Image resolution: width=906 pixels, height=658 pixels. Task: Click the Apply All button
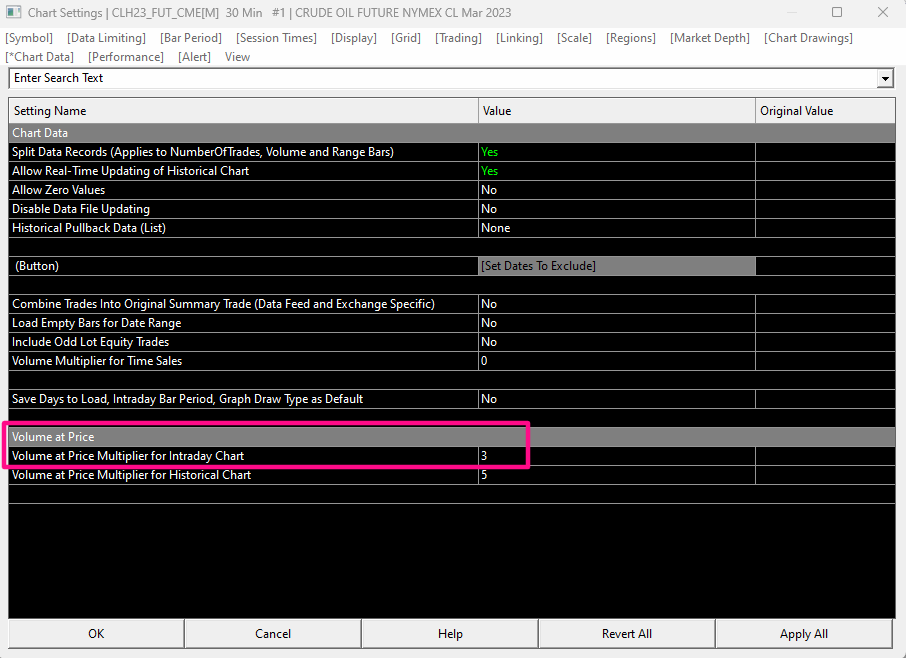[804, 634]
